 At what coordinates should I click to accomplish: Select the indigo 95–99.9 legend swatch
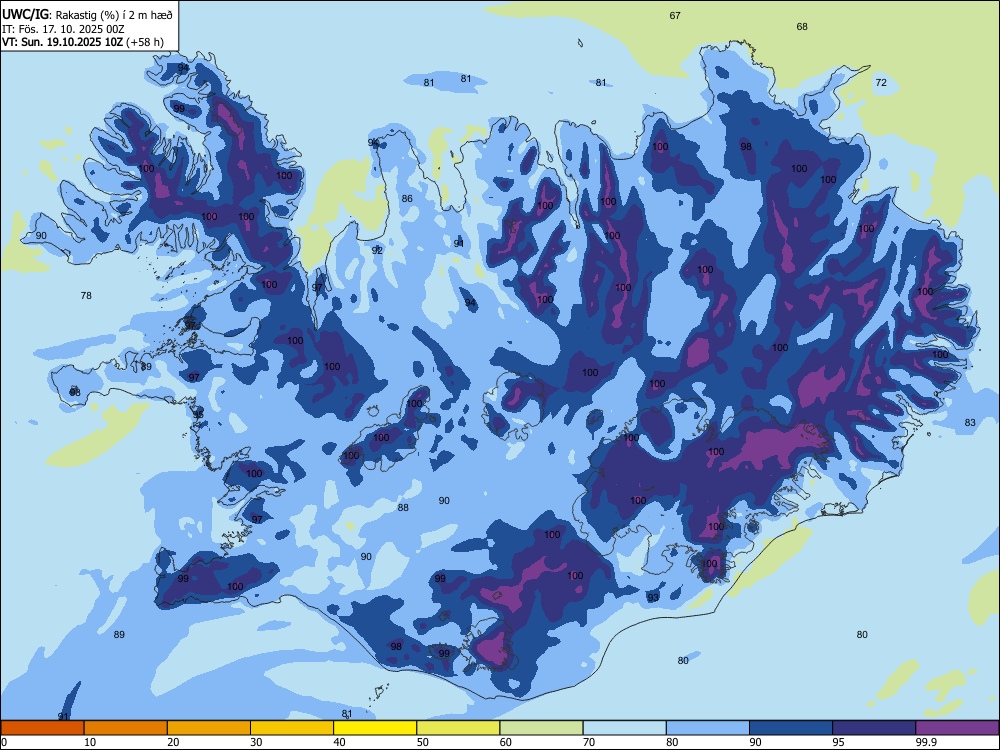pyautogui.click(x=874, y=728)
